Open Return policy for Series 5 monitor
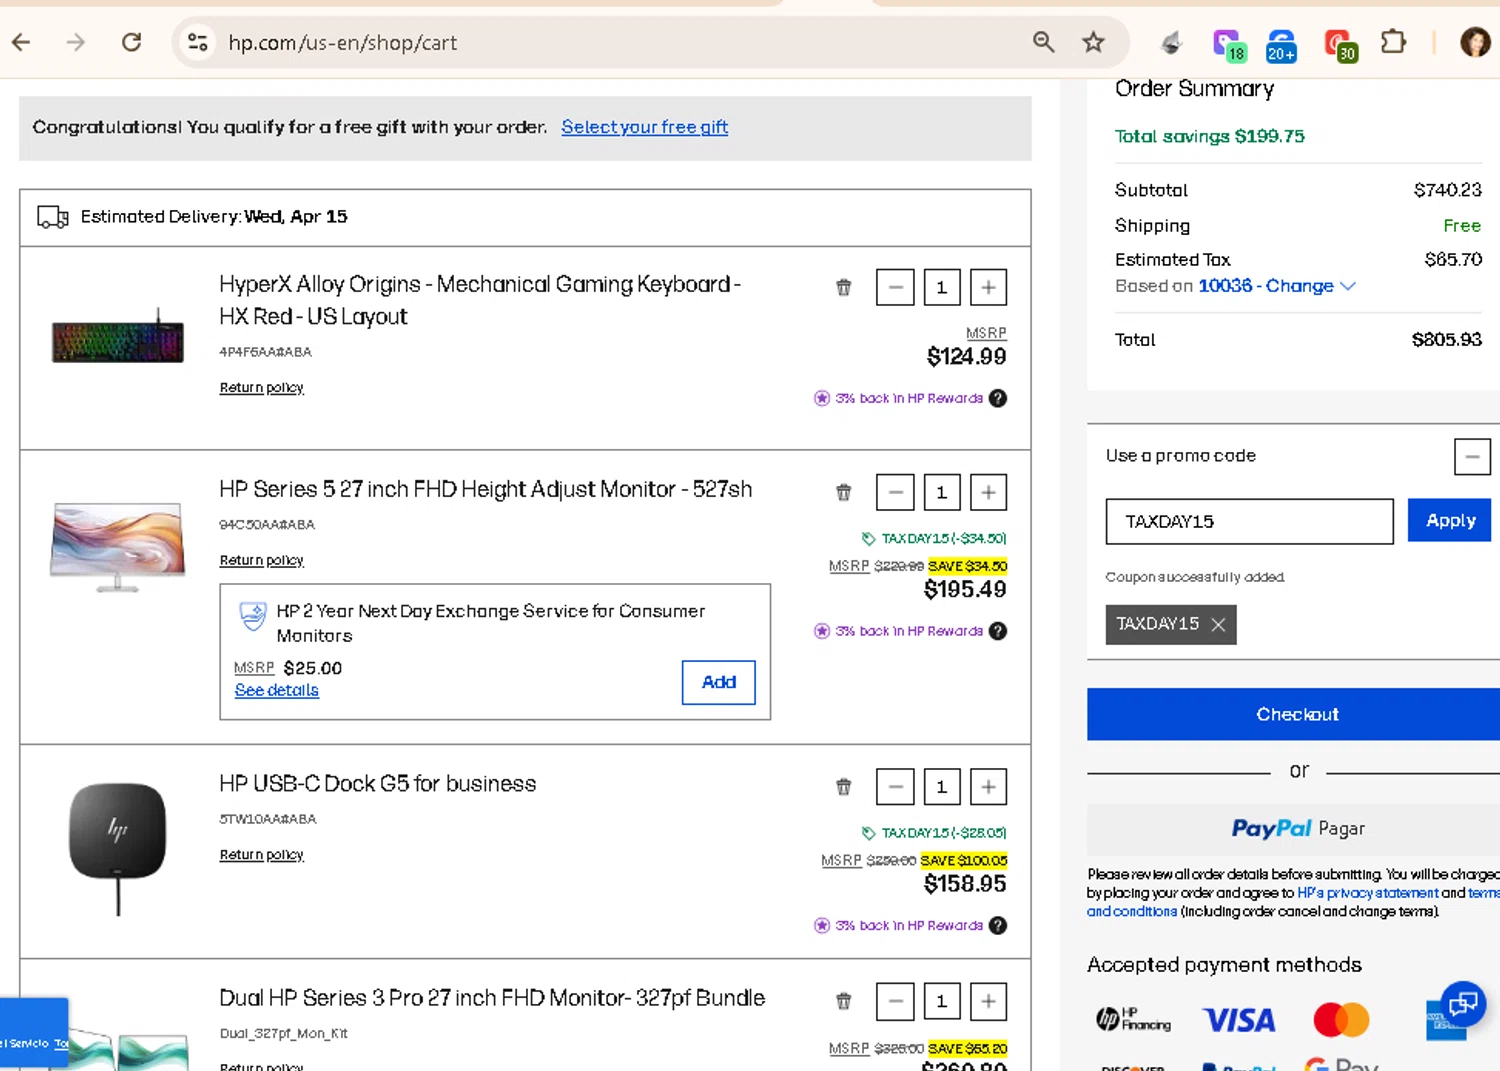 click(x=261, y=561)
